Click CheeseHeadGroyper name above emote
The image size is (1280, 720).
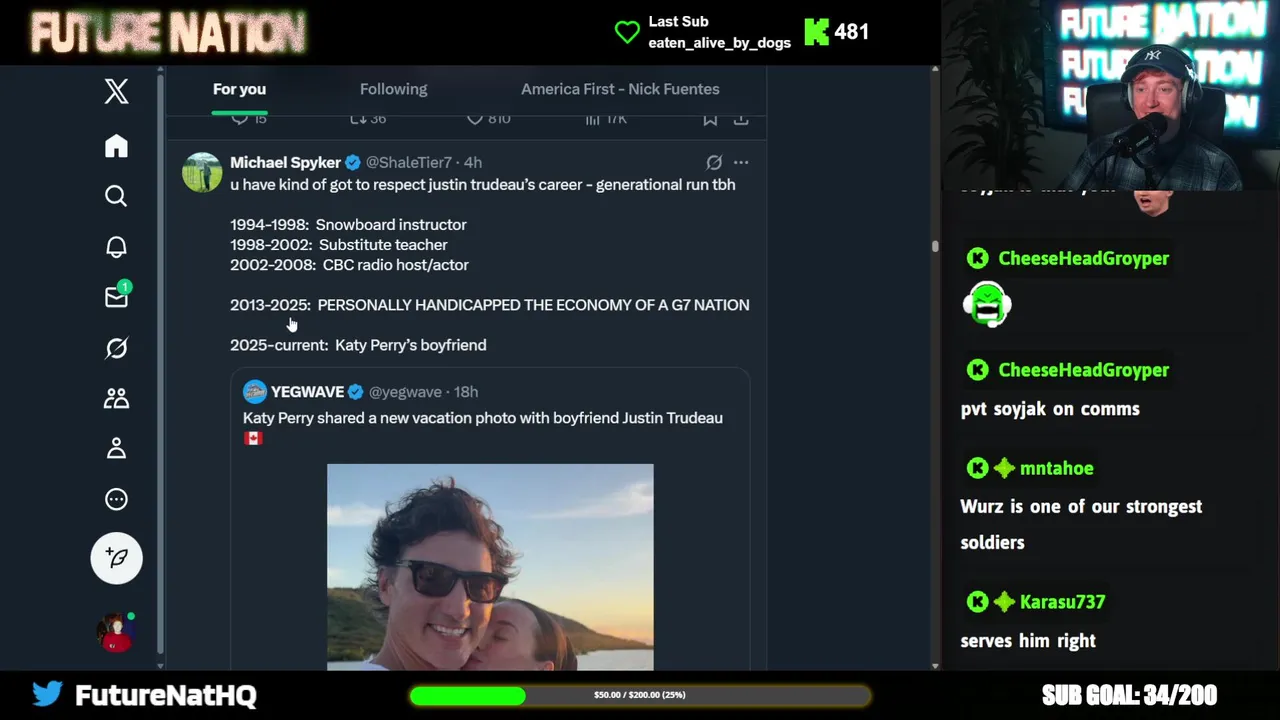pyautogui.click(x=1083, y=258)
